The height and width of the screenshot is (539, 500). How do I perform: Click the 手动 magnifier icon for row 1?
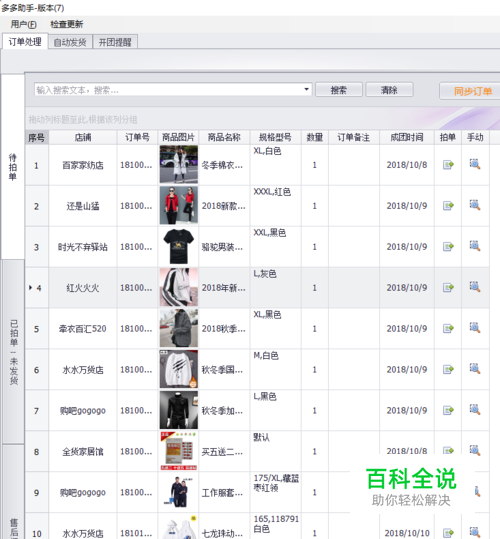pyautogui.click(x=475, y=164)
